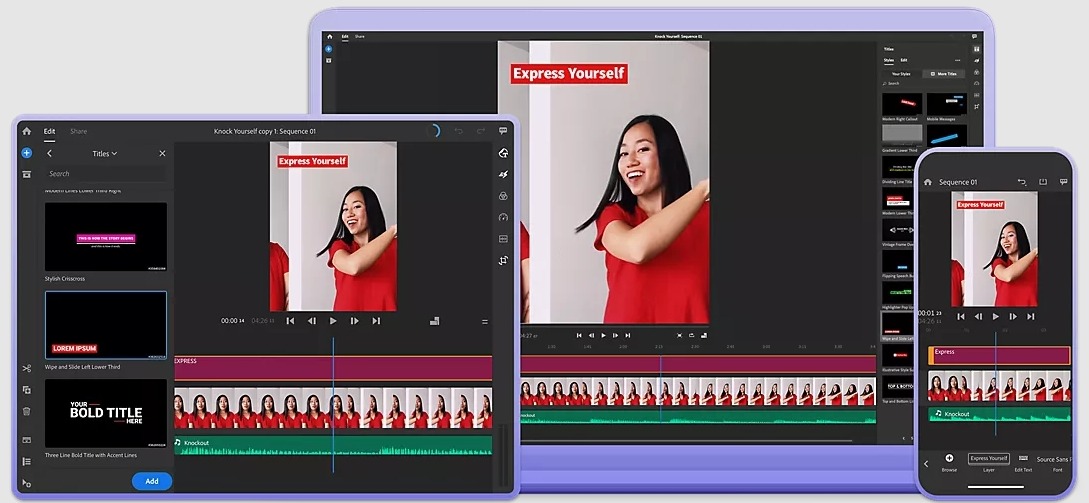This screenshot has width=1089, height=503.
Task: Click the Duplicate clip icon on tablet sidebar
Action: pos(26,390)
